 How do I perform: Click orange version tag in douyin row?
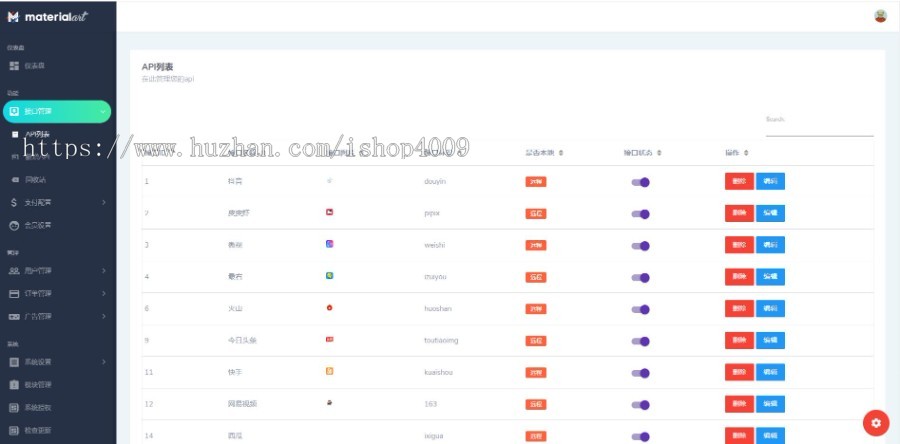tap(536, 182)
